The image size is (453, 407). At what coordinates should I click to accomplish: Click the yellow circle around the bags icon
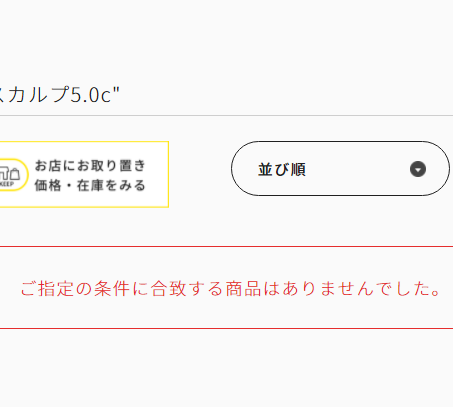tap(13, 175)
